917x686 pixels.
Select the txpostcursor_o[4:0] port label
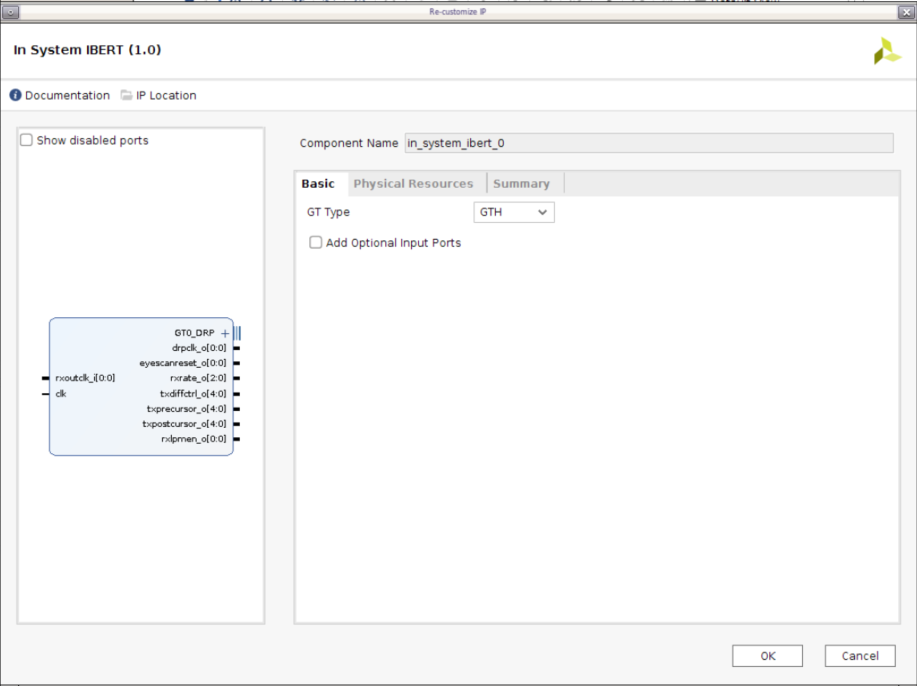(184, 424)
